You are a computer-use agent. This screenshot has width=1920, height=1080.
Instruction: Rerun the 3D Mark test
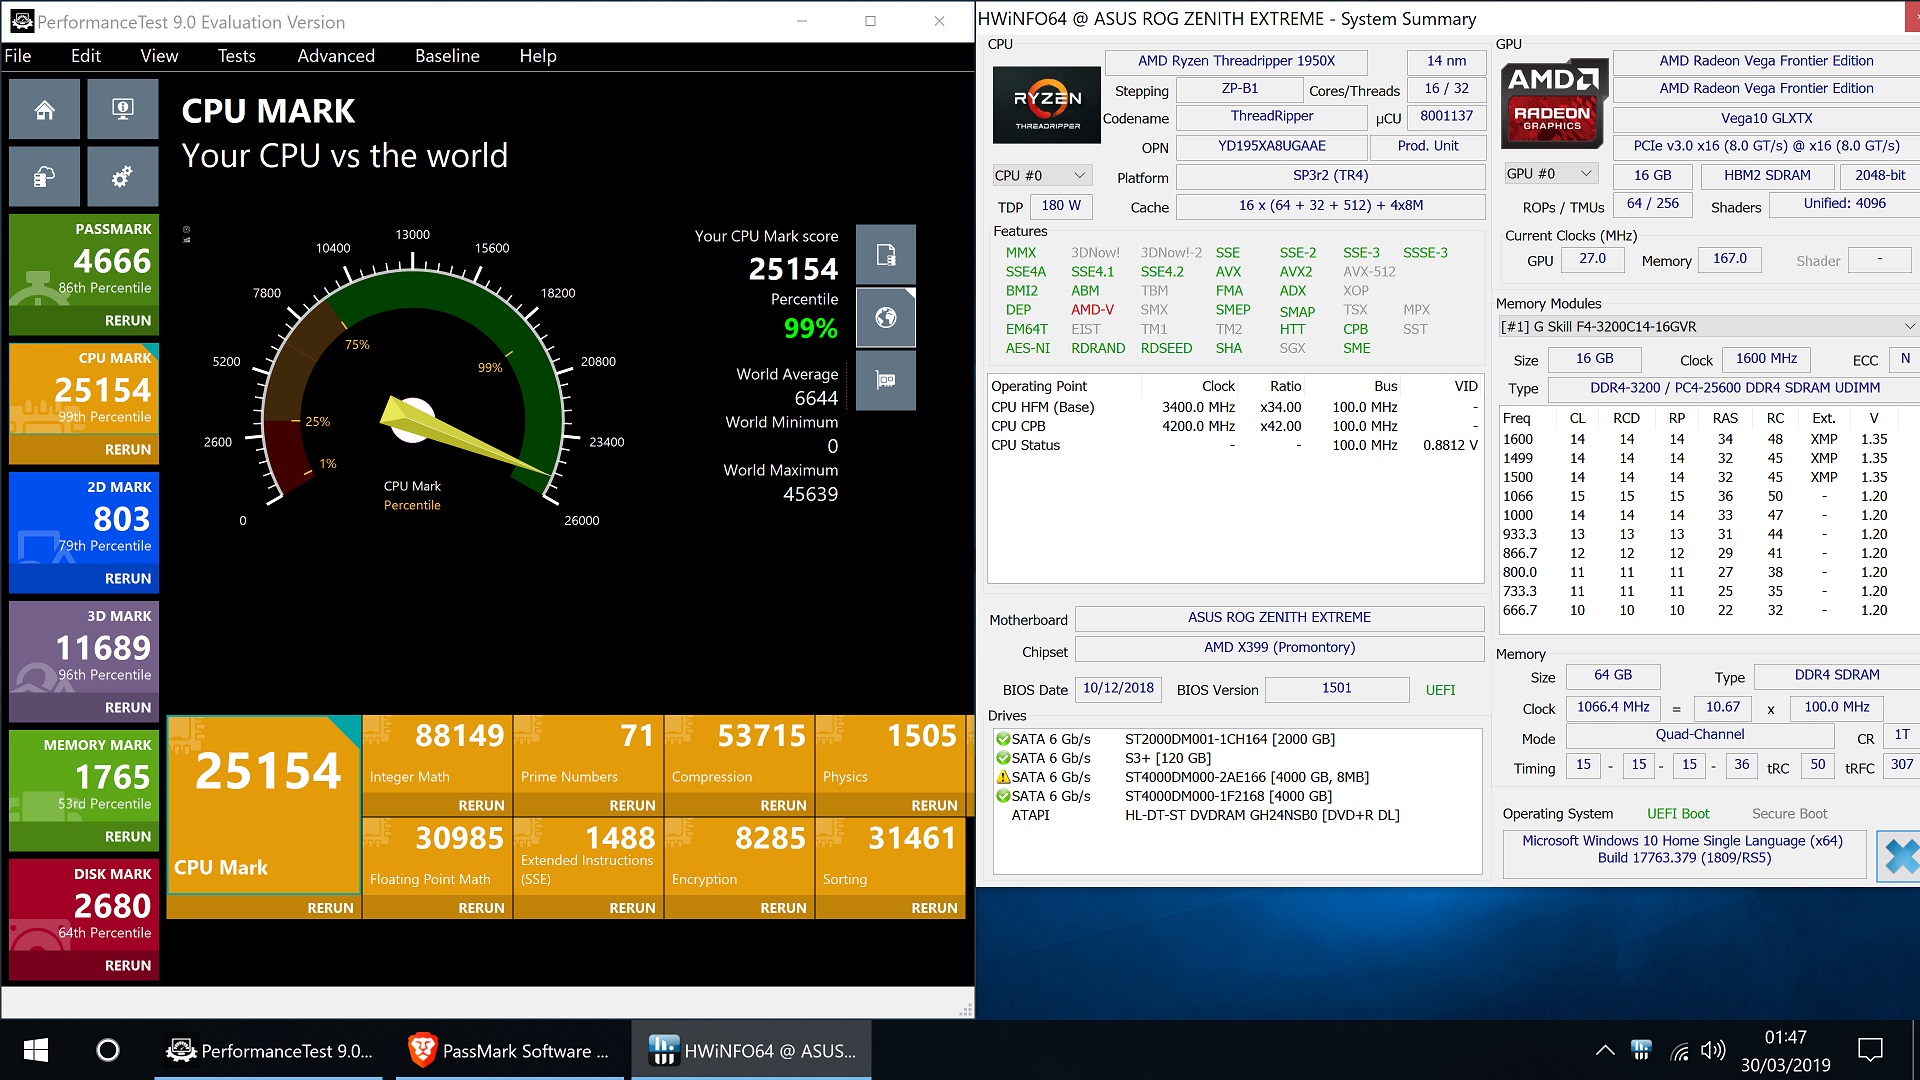point(128,708)
